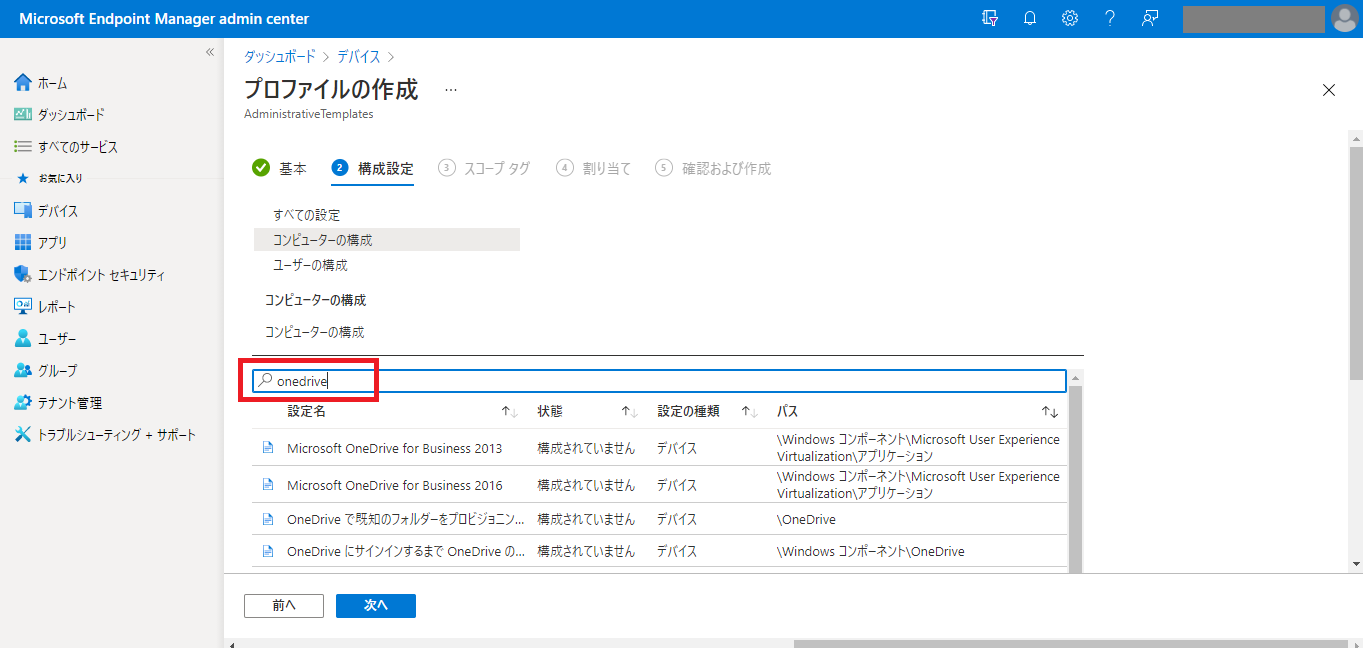Sort by the 状態 column

pos(550,411)
